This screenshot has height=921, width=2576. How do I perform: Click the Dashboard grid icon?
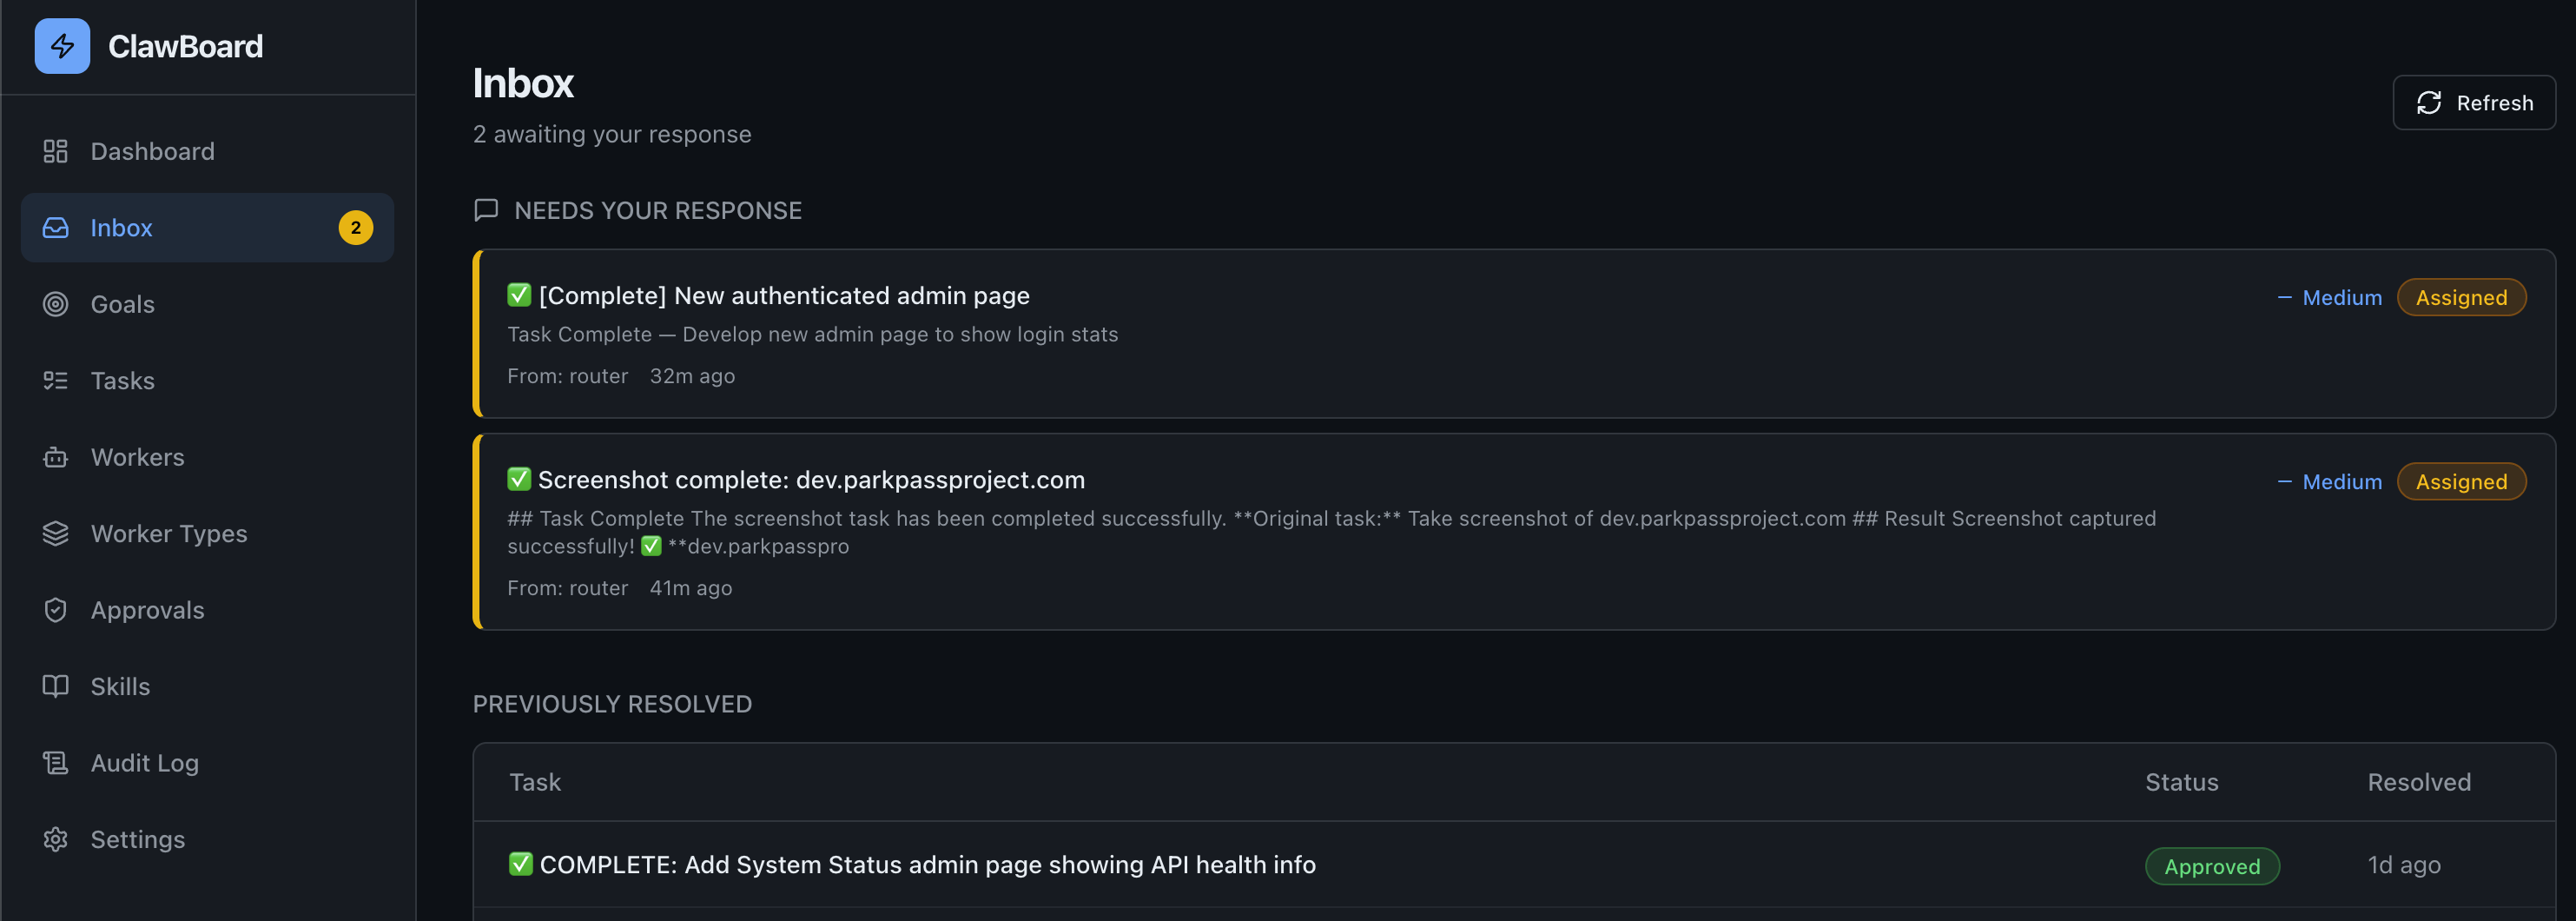55,151
